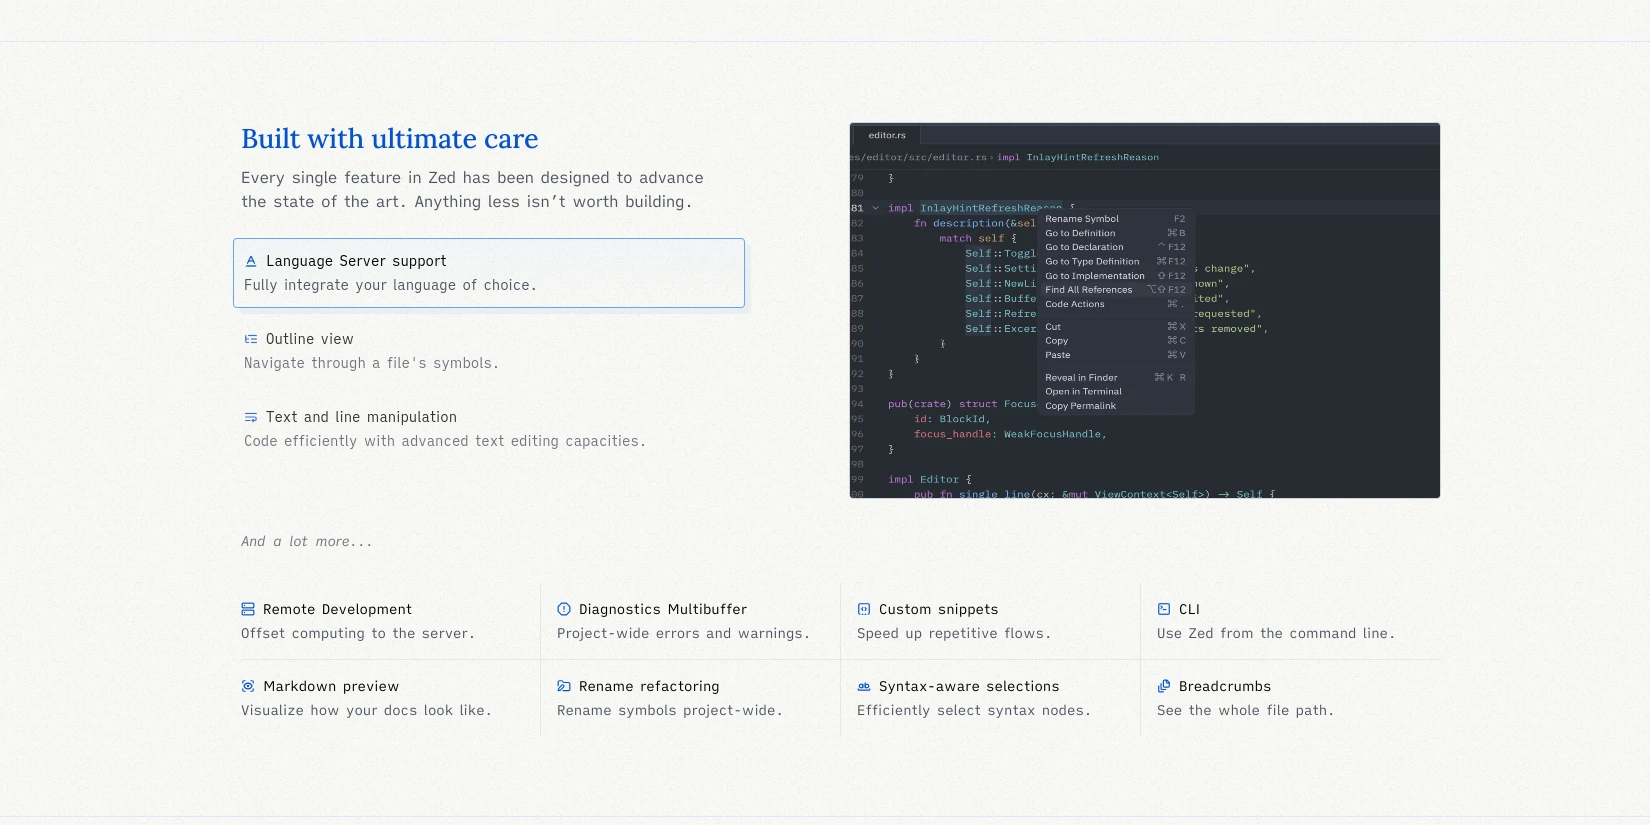
Task: Click the Syntax-aware selections heading
Action: pyautogui.click(x=968, y=686)
